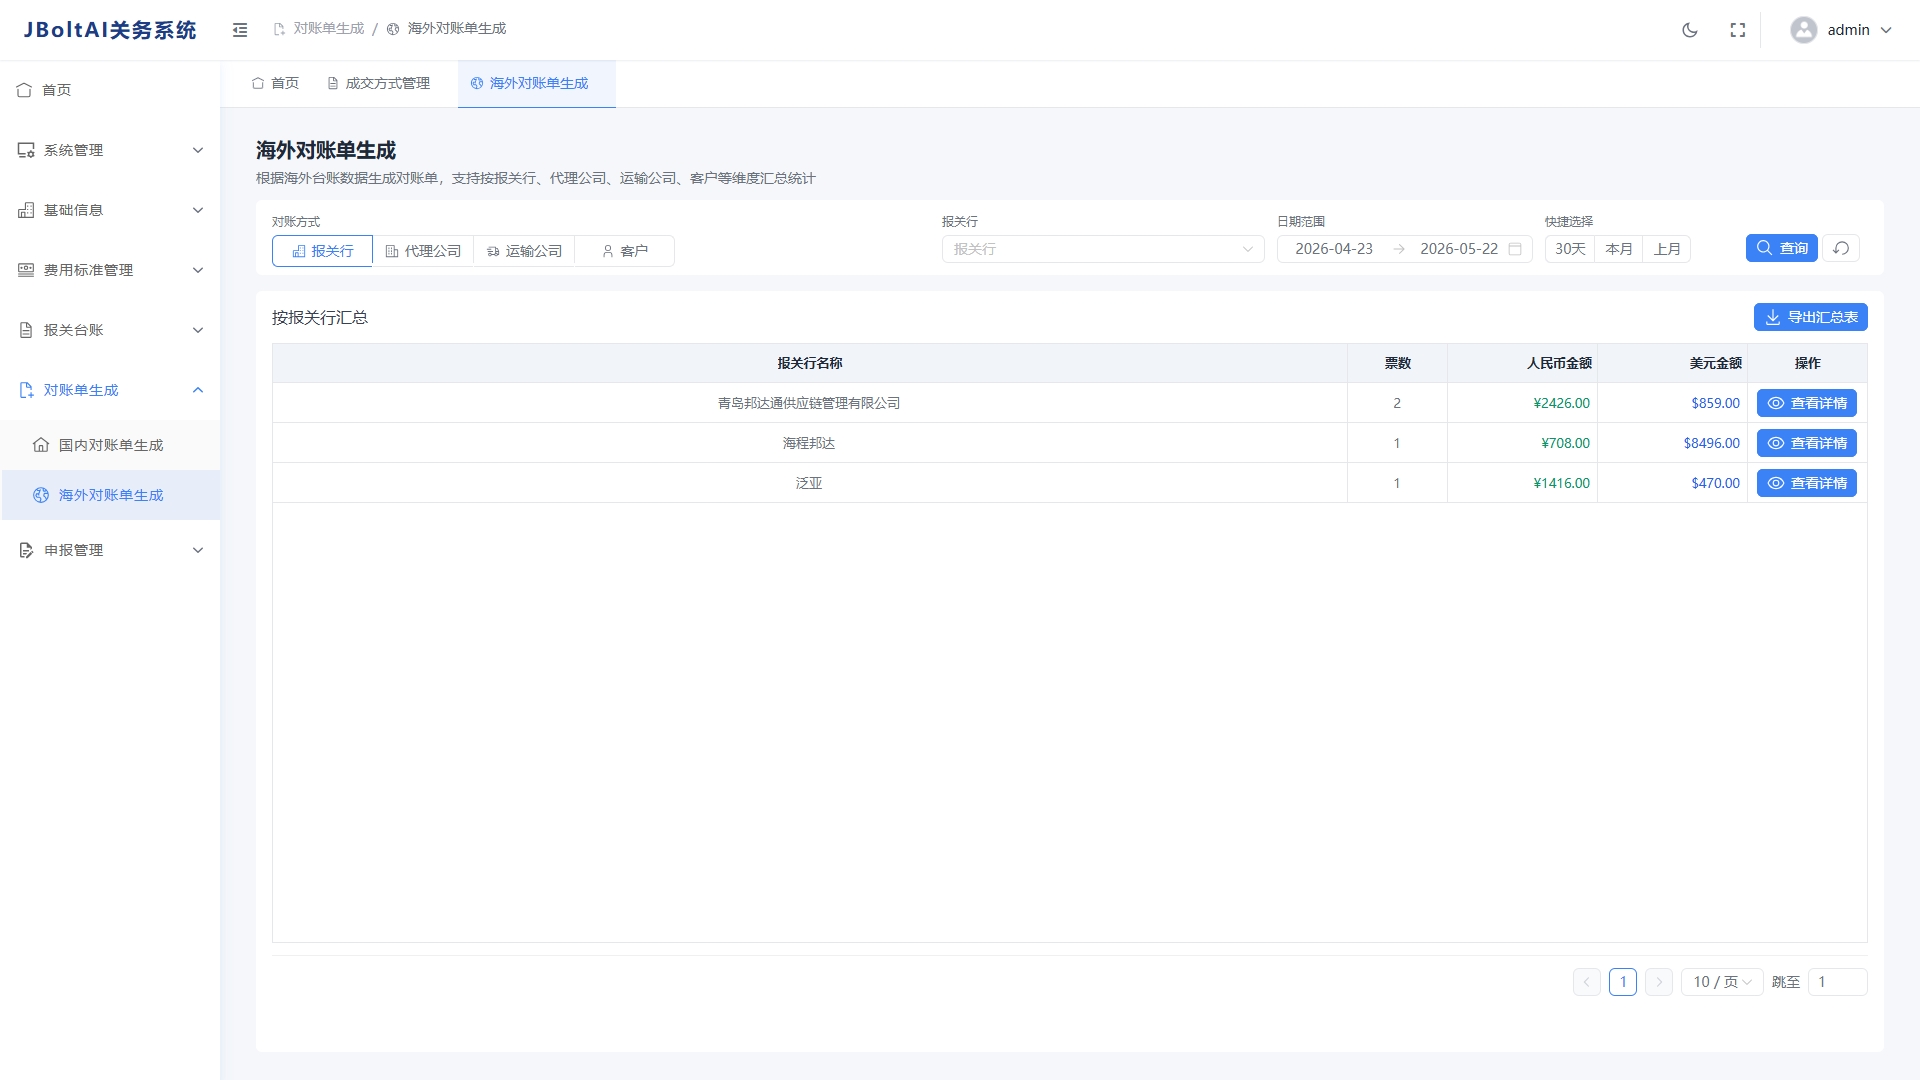Select 上月 quick range
This screenshot has width=1920, height=1080.
[x=1667, y=249]
